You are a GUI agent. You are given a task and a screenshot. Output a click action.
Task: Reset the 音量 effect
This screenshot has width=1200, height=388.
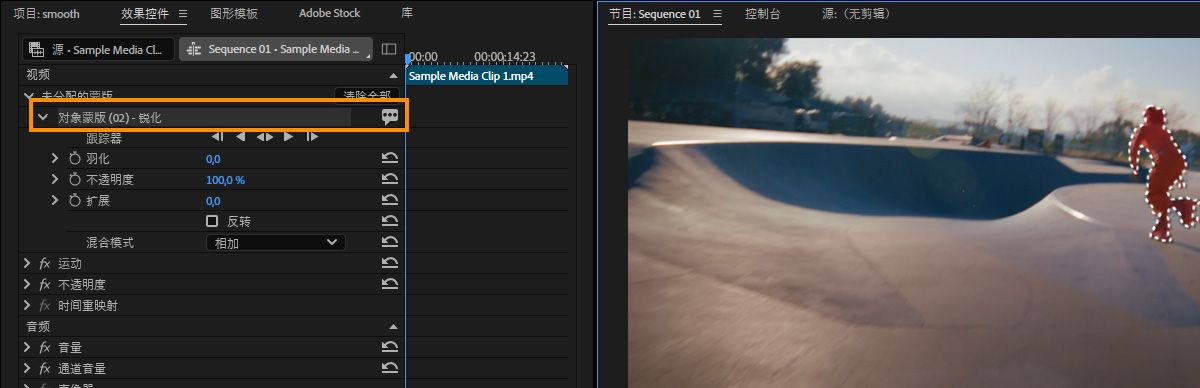390,347
